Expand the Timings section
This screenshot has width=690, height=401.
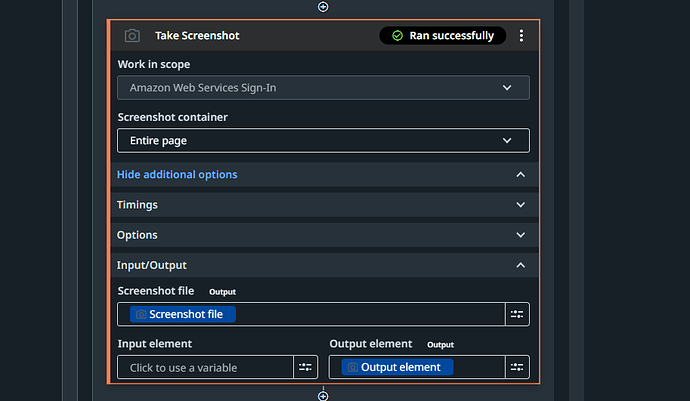coord(520,205)
